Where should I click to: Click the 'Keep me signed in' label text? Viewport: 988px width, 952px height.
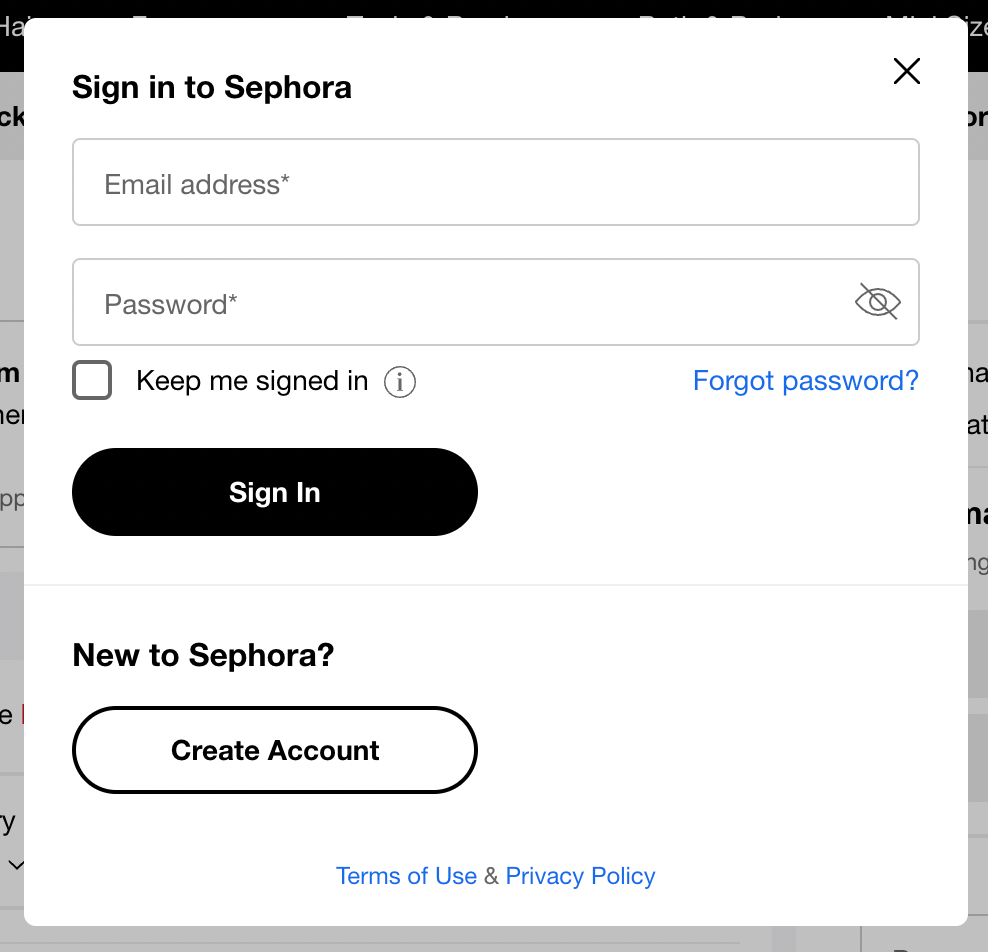tap(252, 381)
